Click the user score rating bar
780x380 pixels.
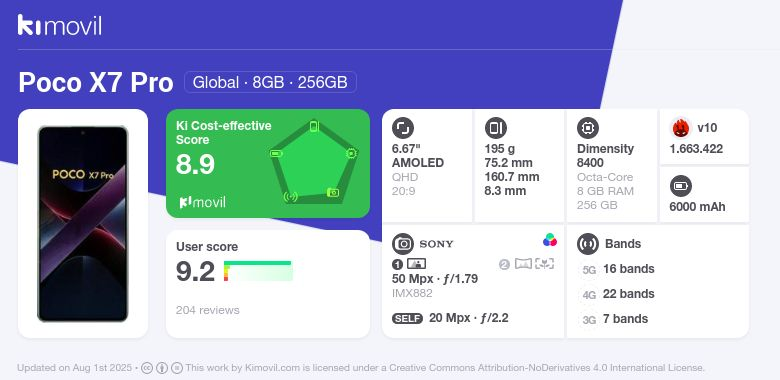pyautogui.click(x=258, y=271)
